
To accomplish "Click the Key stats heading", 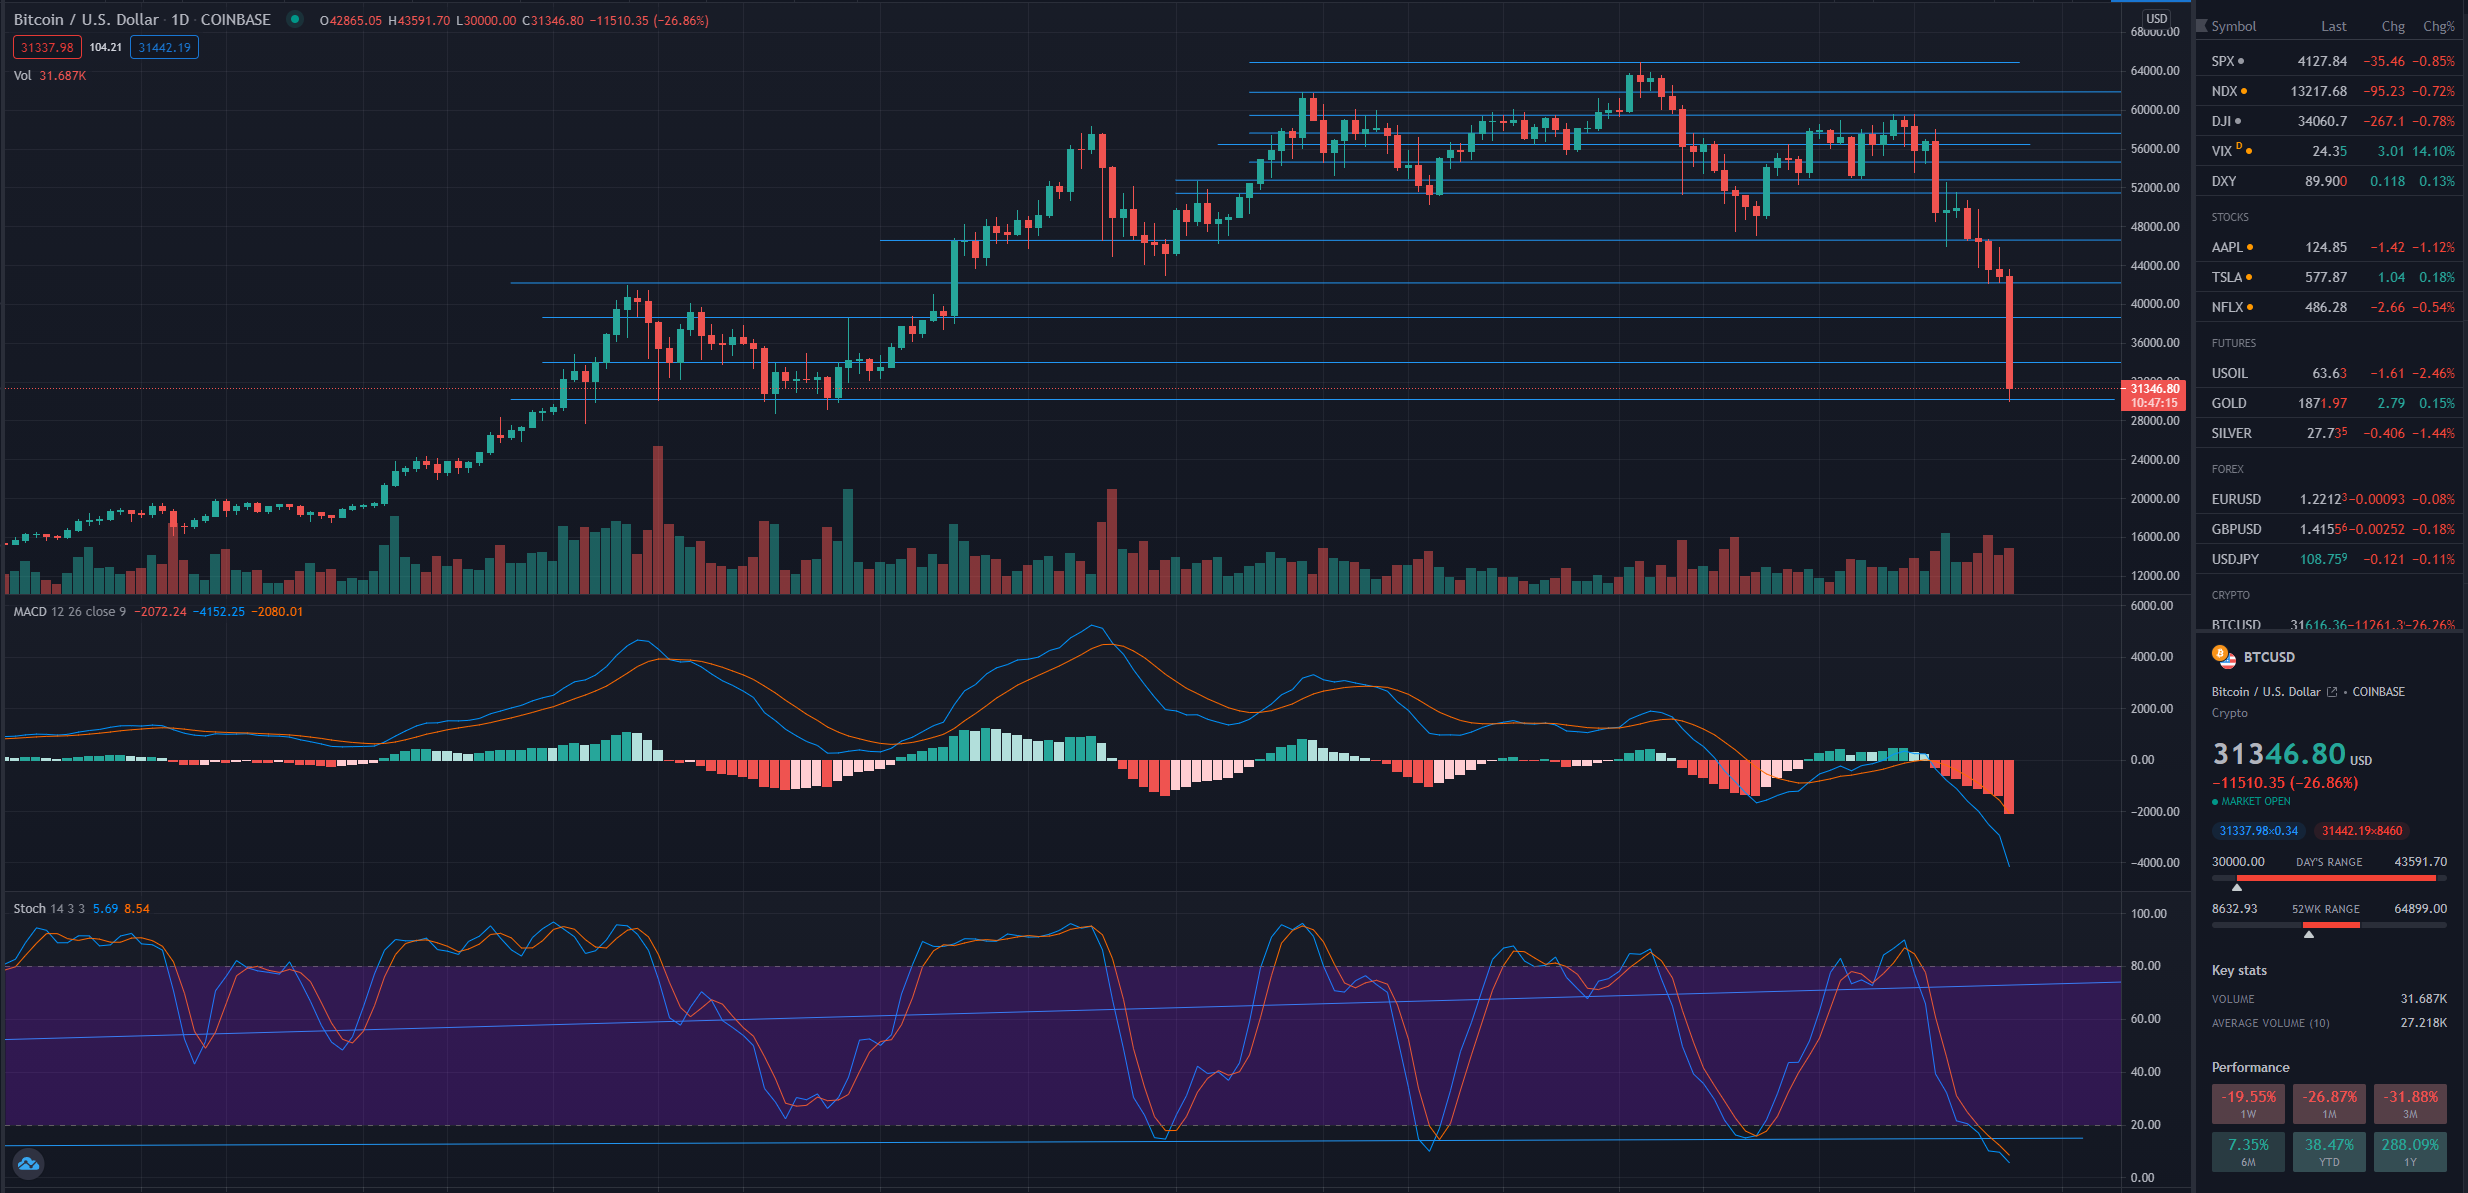I will click(2239, 971).
